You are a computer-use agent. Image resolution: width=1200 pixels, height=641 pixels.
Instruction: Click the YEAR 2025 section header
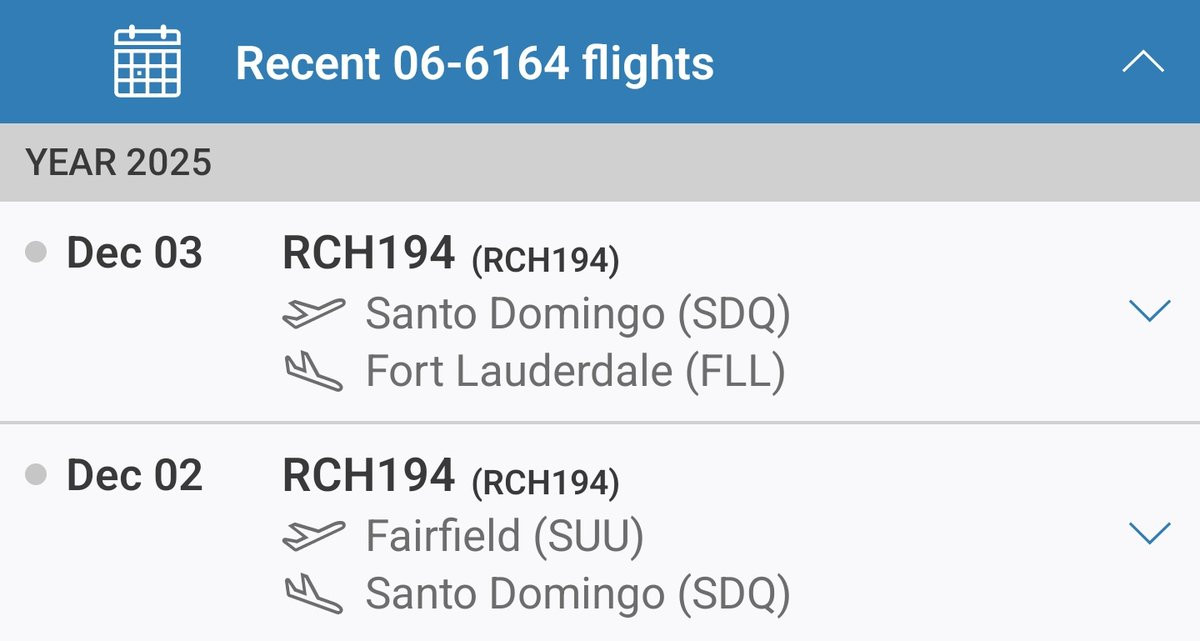click(119, 162)
